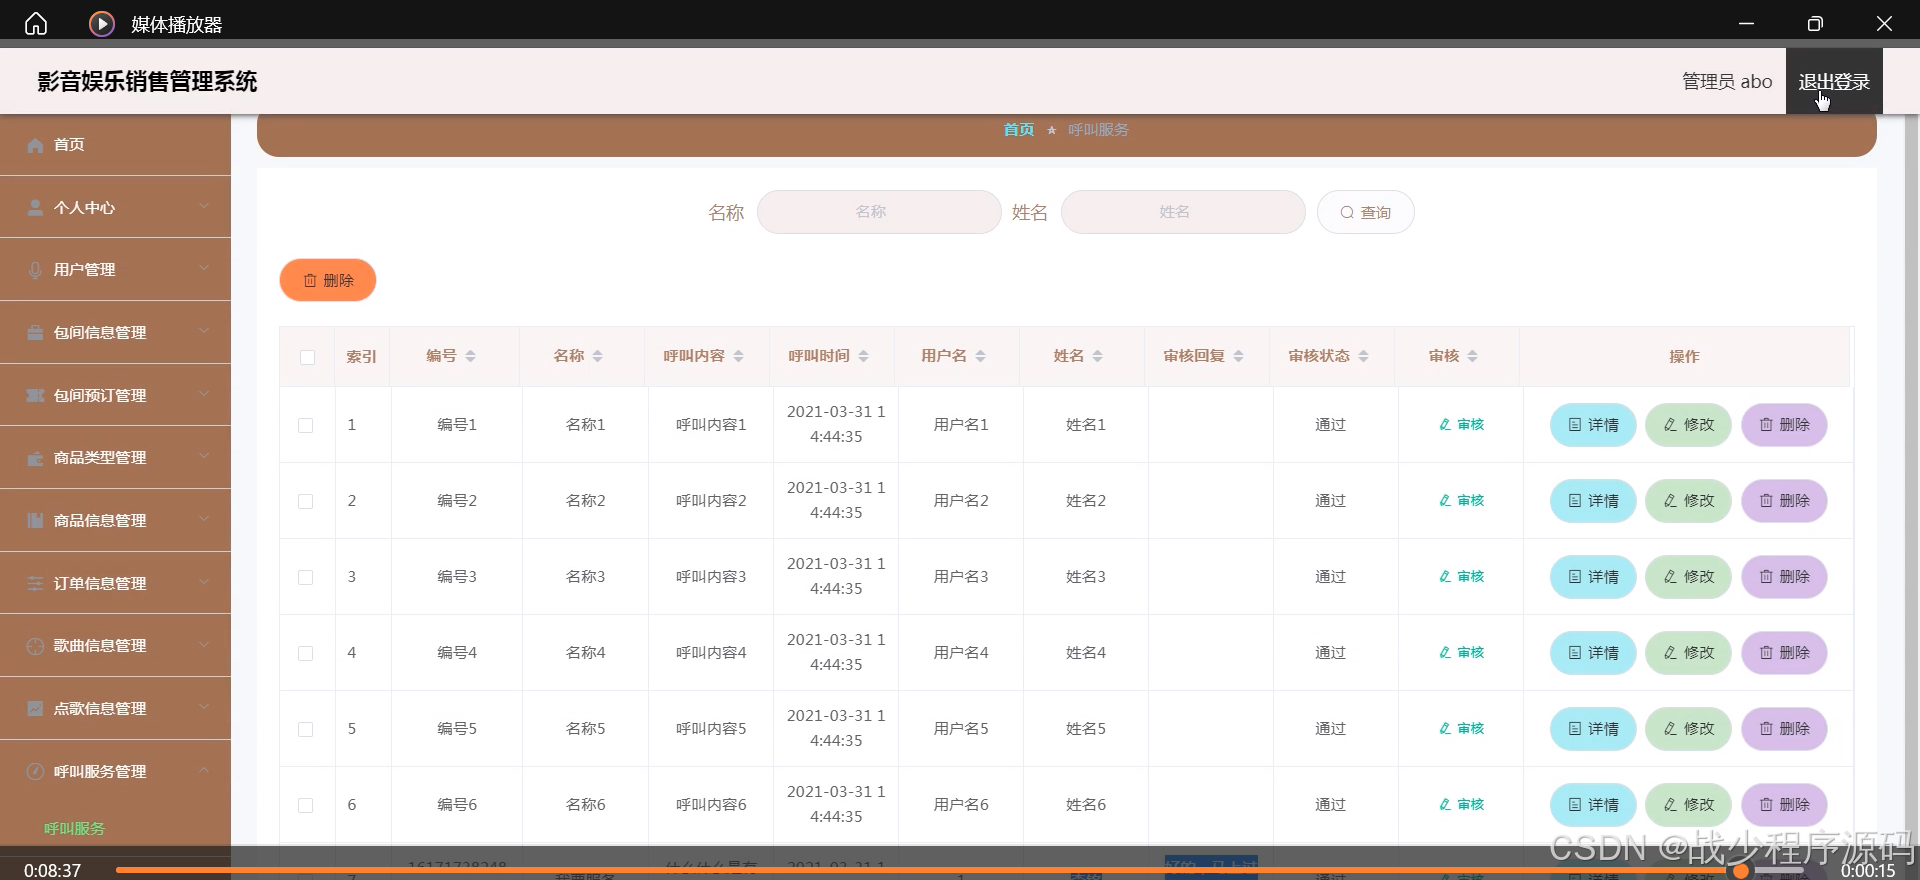Expand the 商品信息管理 chevron
Viewport: 1920px width, 880px height.
coord(204,519)
